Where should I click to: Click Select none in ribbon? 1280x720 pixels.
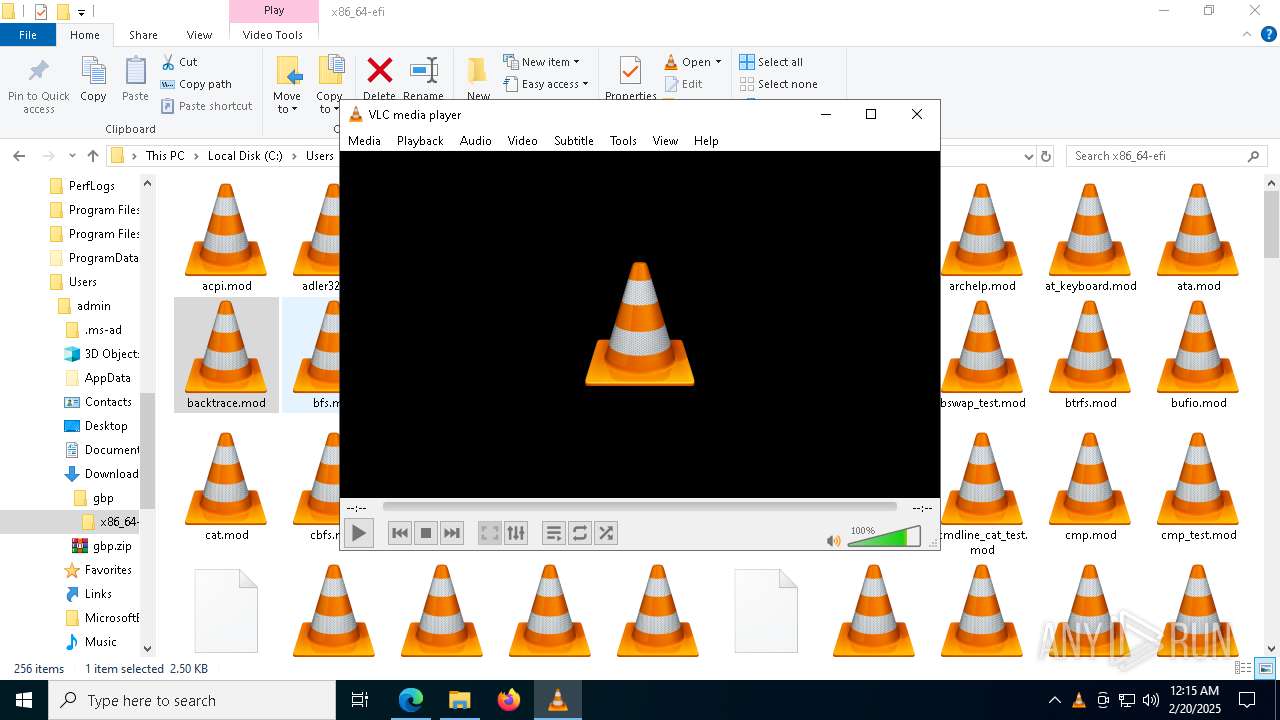click(x=778, y=84)
